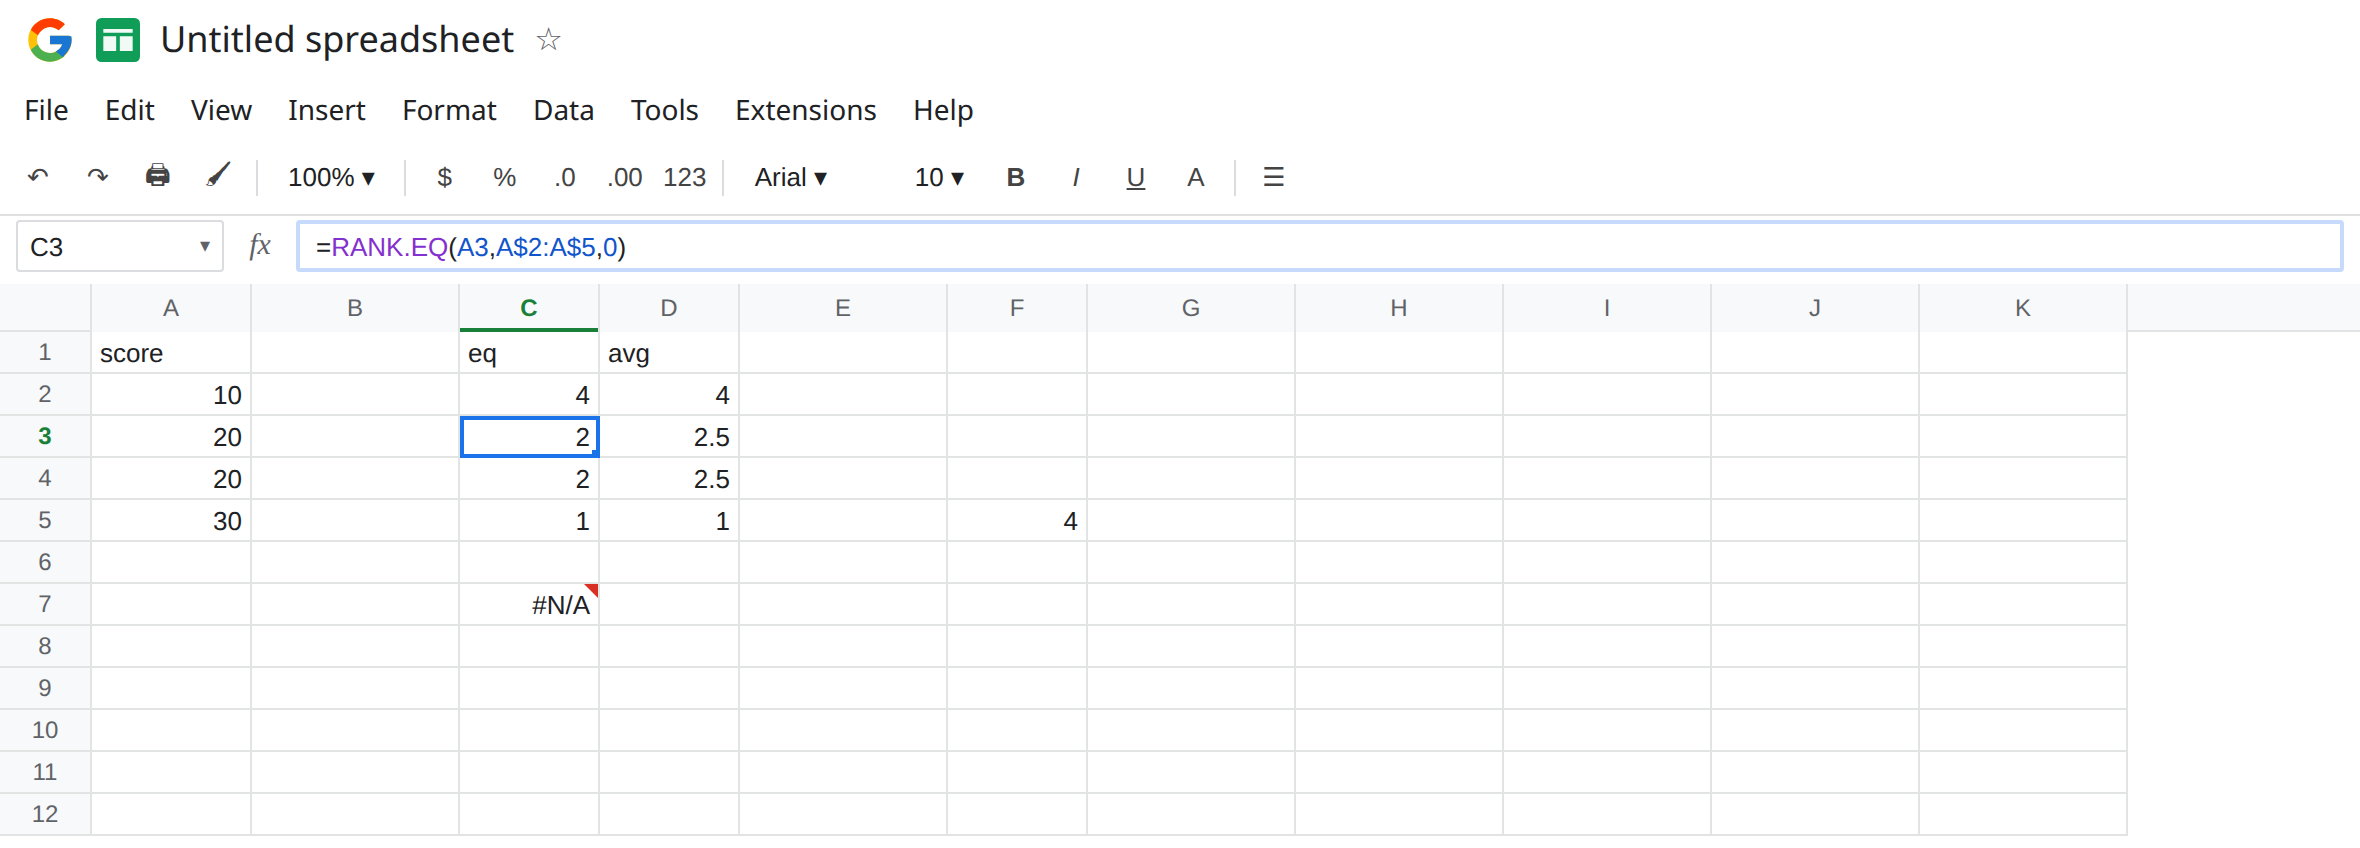Toggle underline formatting
Screen dimensions: 2360x848
[x=1135, y=178]
